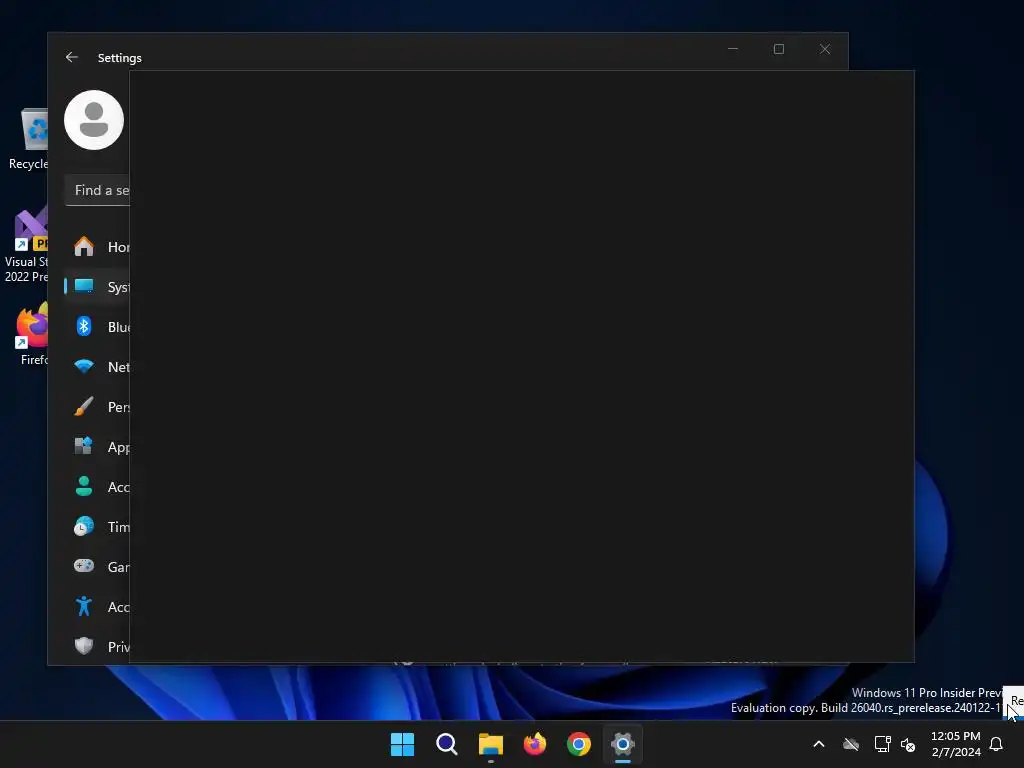Click the muted volume tray icon
Image resolution: width=1024 pixels, height=768 pixels.
(908, 744)
